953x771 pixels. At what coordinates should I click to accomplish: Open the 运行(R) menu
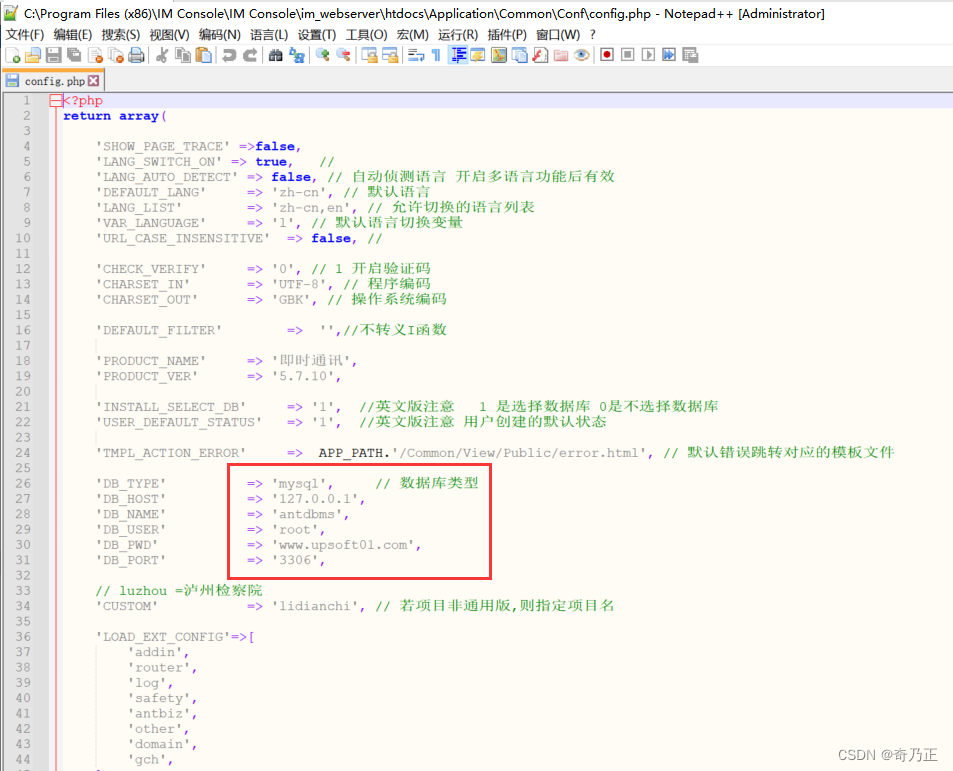coord(458,35)
